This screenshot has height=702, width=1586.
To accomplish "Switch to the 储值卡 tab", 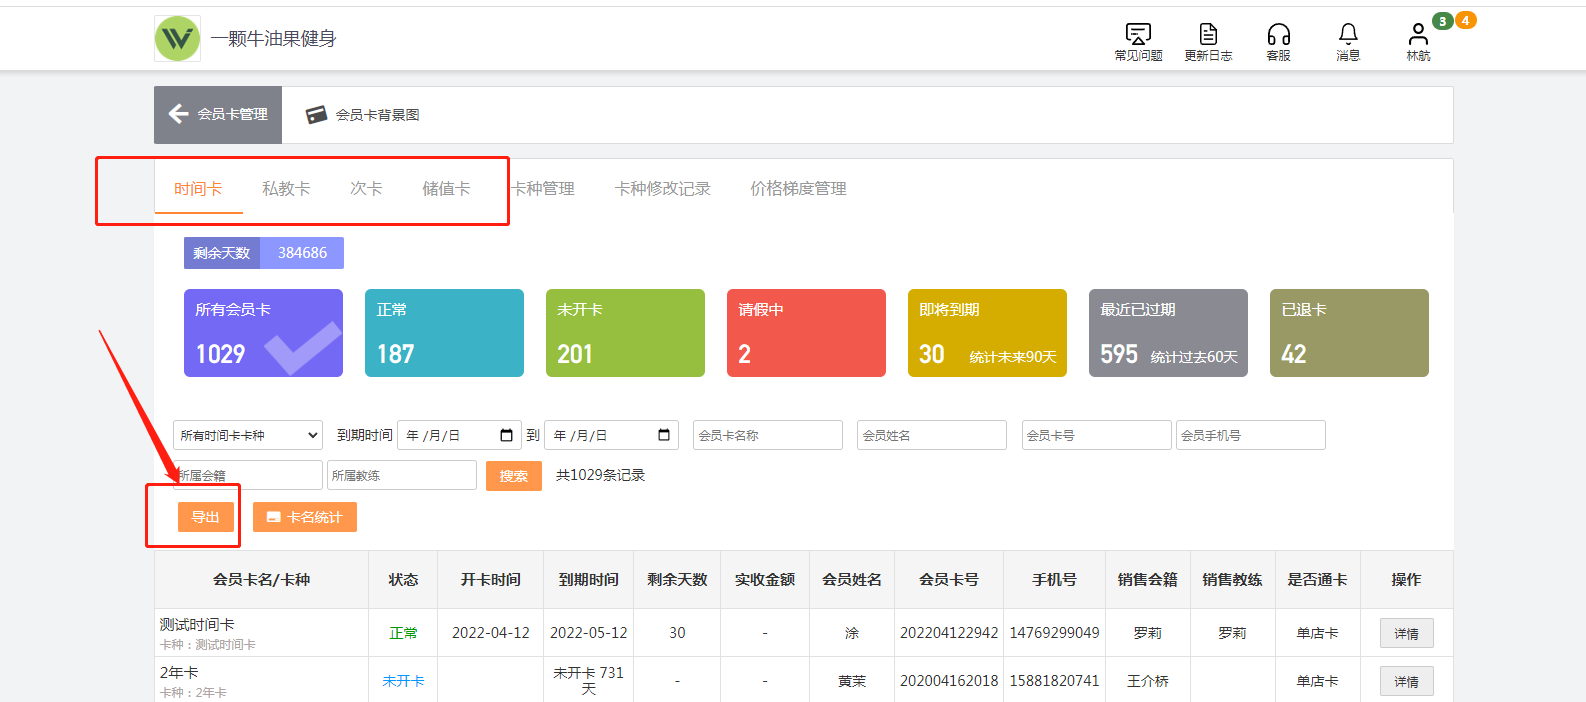I will [x=446, y=189].
